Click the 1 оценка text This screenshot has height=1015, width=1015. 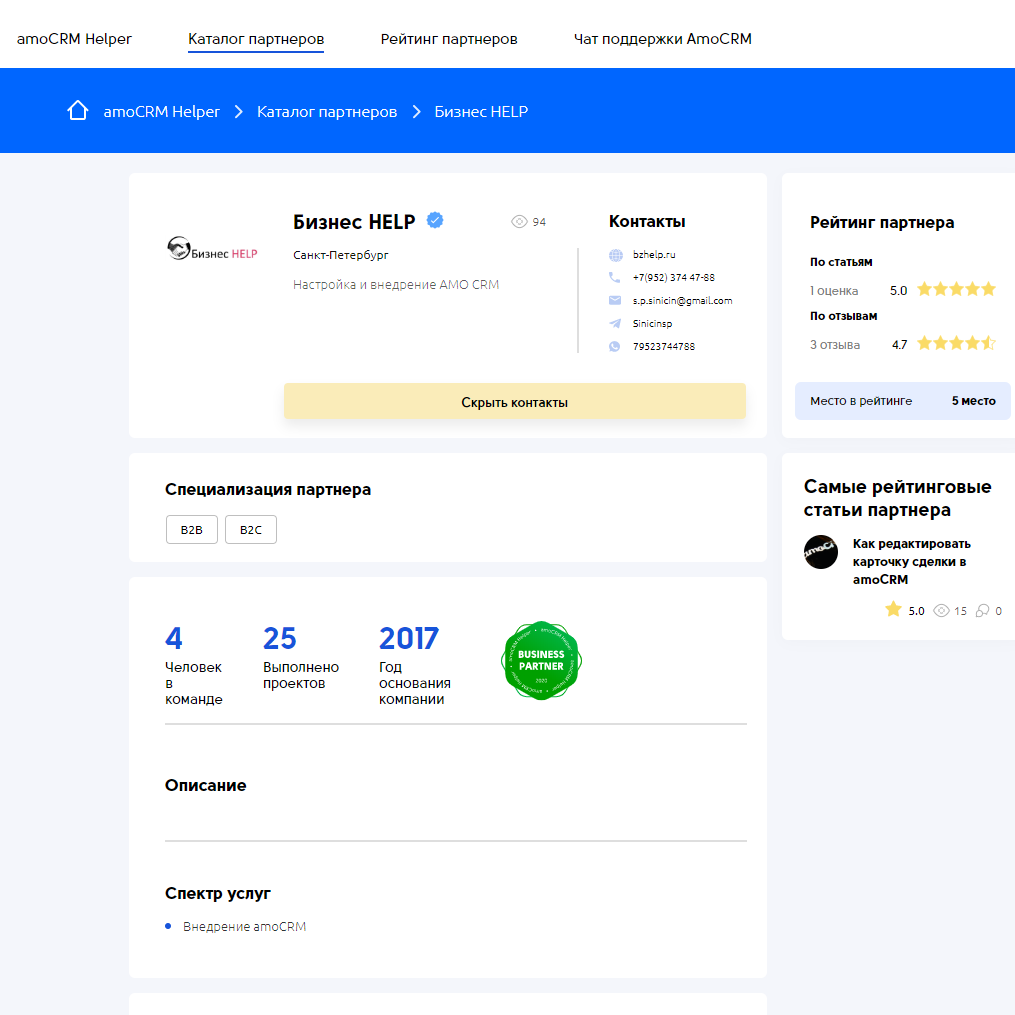coord(834,291)
